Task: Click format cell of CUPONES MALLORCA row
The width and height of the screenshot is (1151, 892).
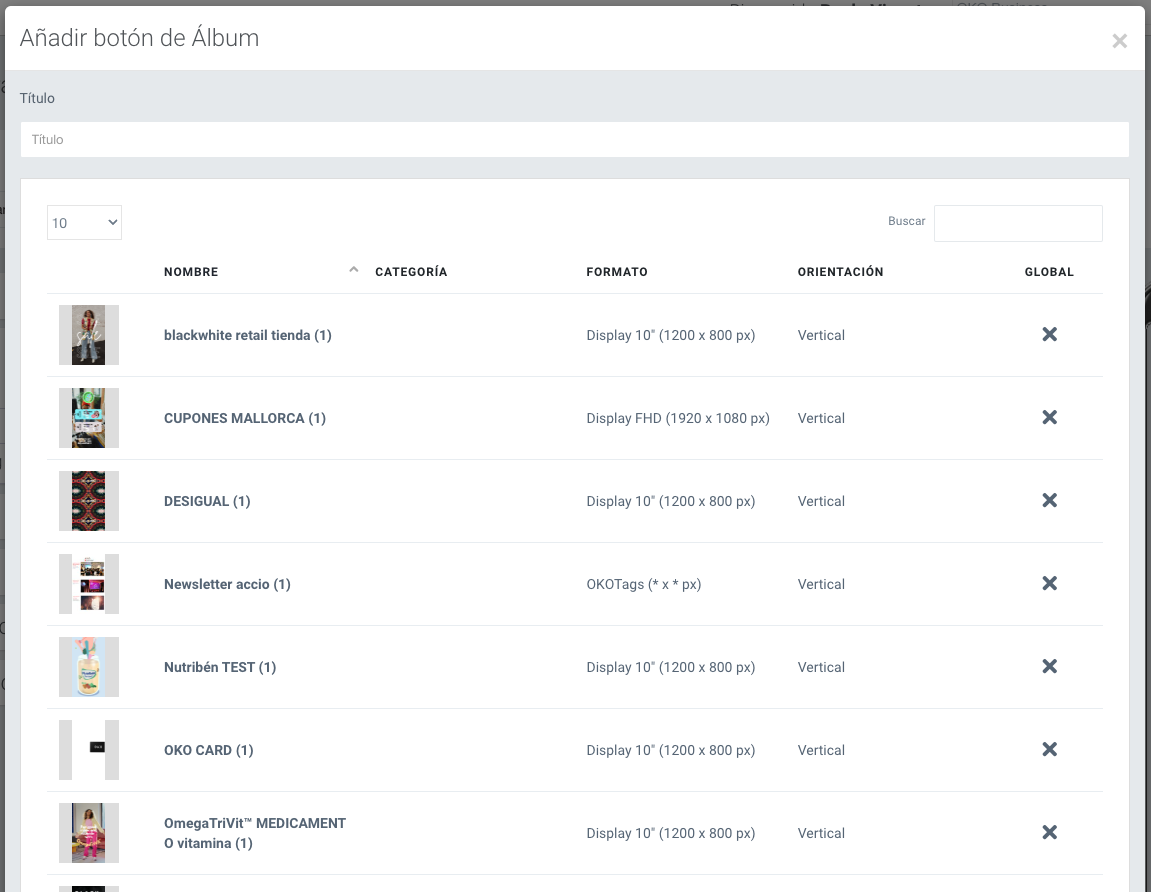Action: point(678,418)
